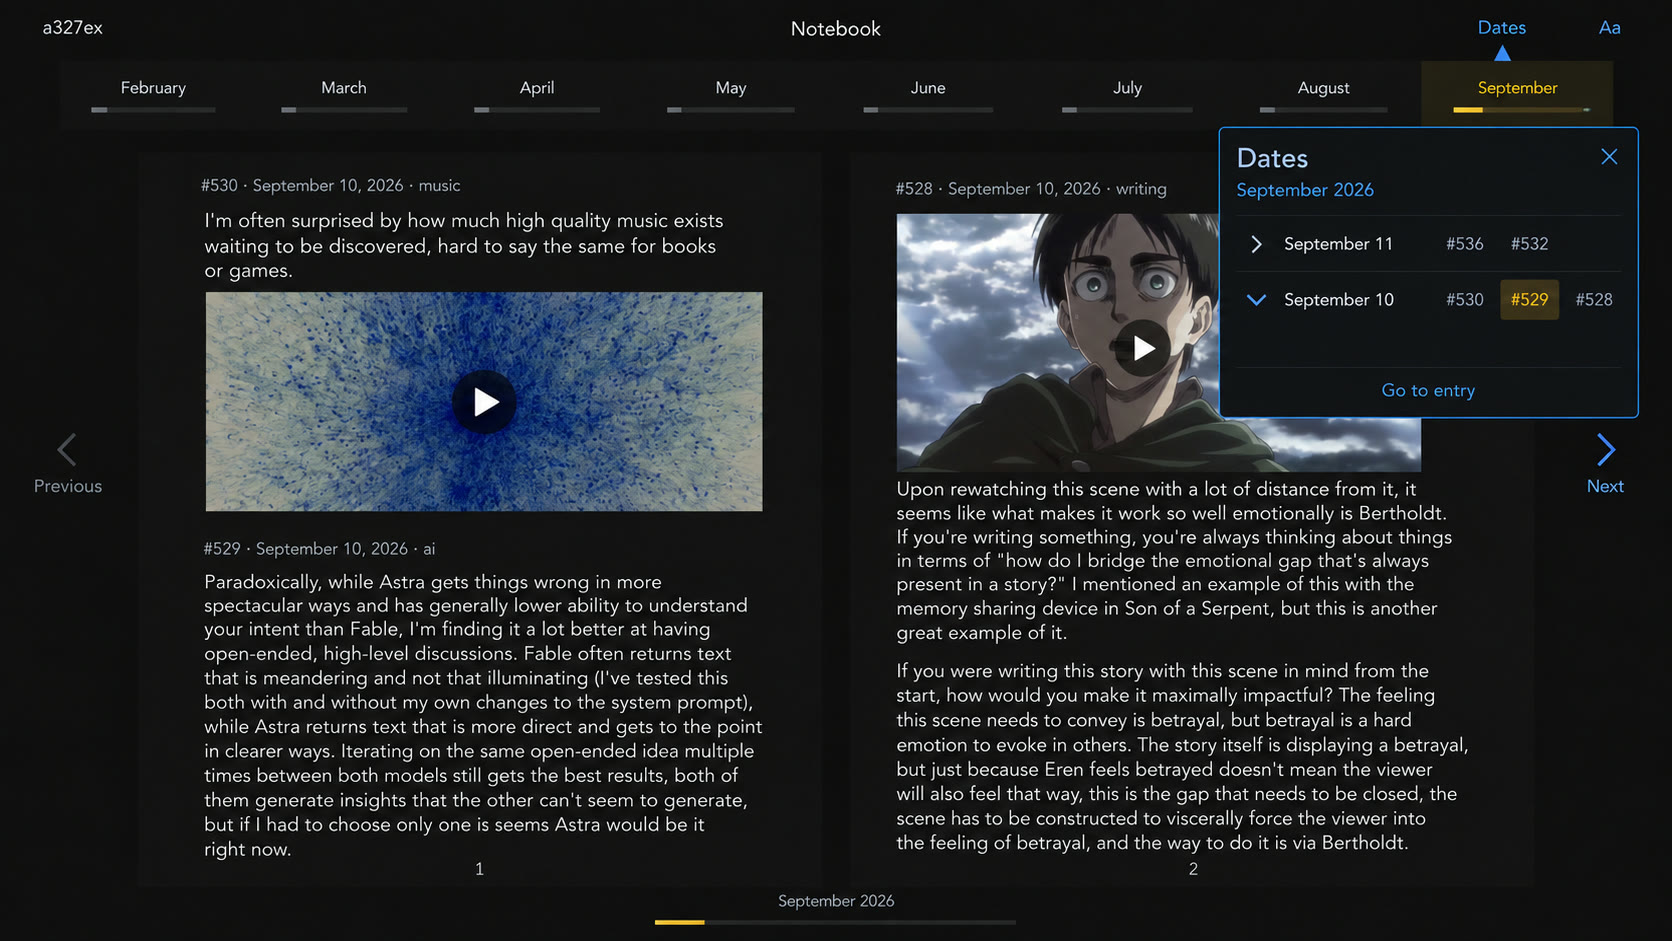Click page number 1

tap(479, 869)
